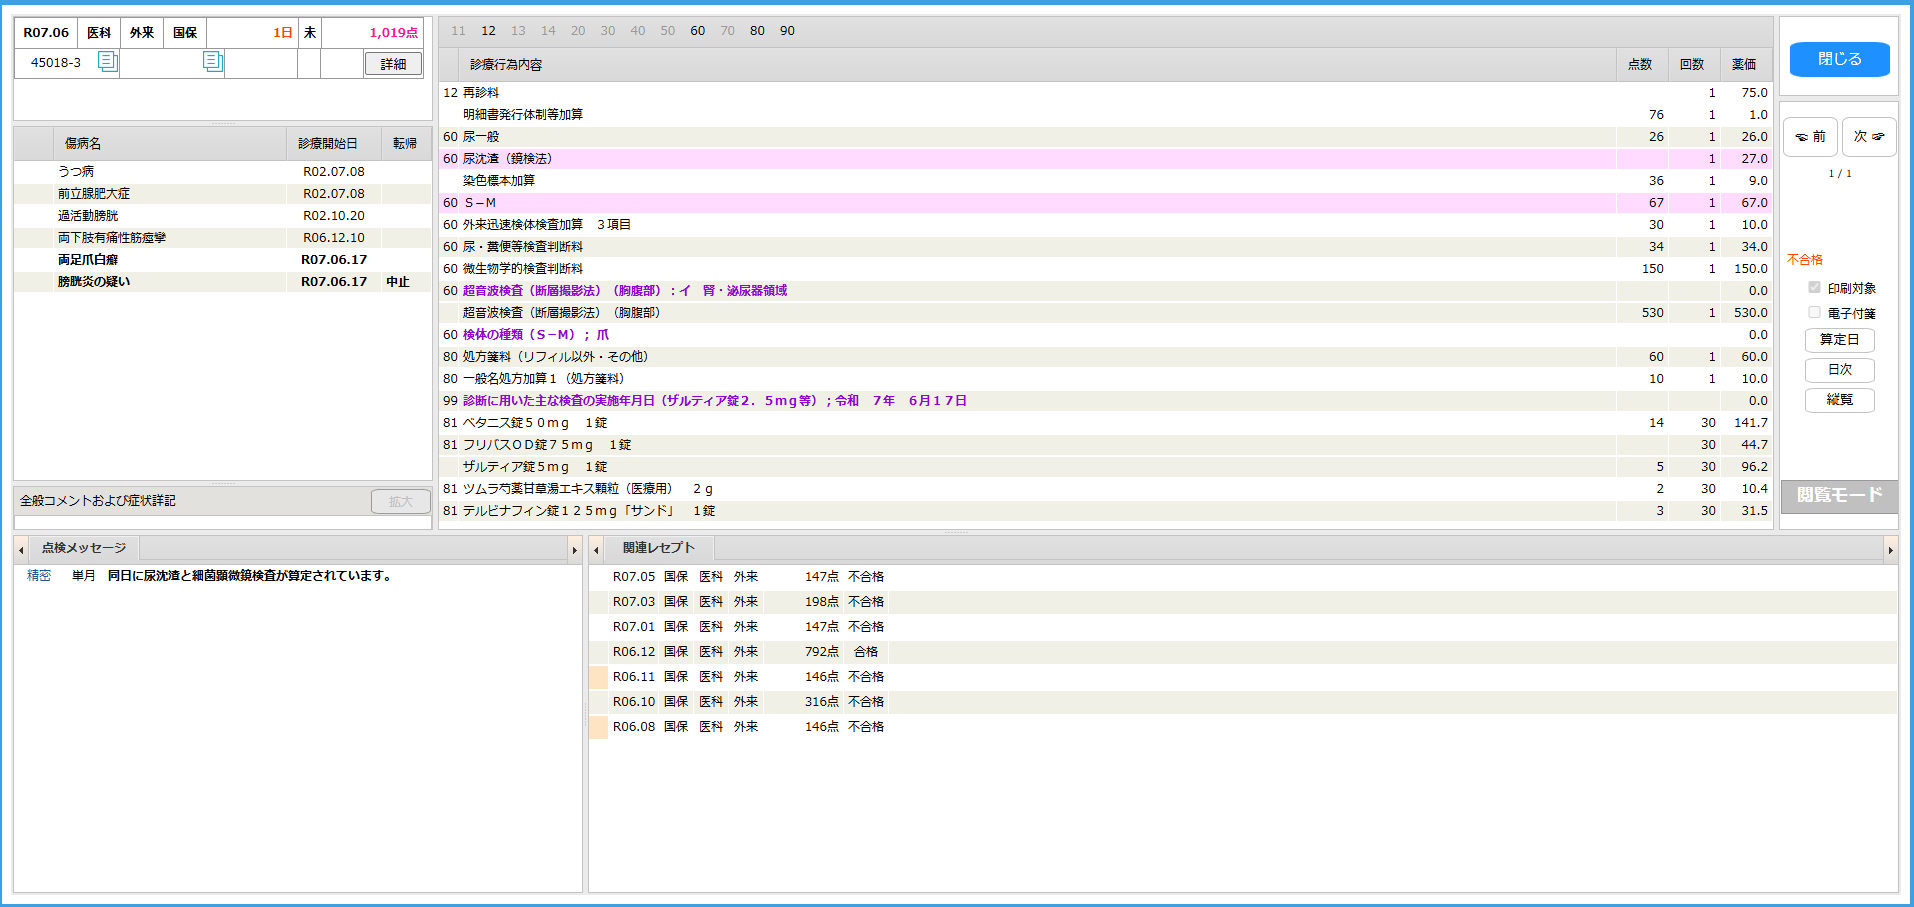Select the 膀胱炎の疑い disease row
Viewport: 1914px width, 907px height.
(x=94, y=282)
